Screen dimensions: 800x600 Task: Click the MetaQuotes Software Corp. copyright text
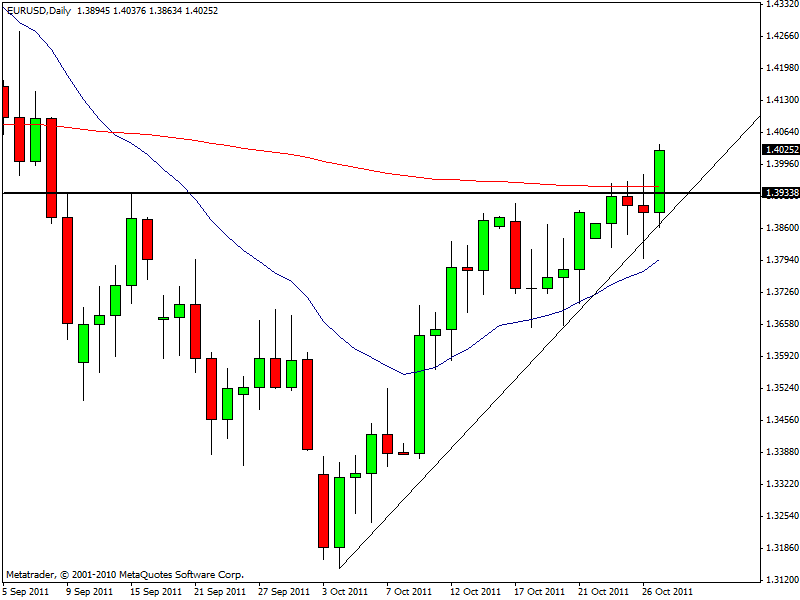tap(125, 575)
